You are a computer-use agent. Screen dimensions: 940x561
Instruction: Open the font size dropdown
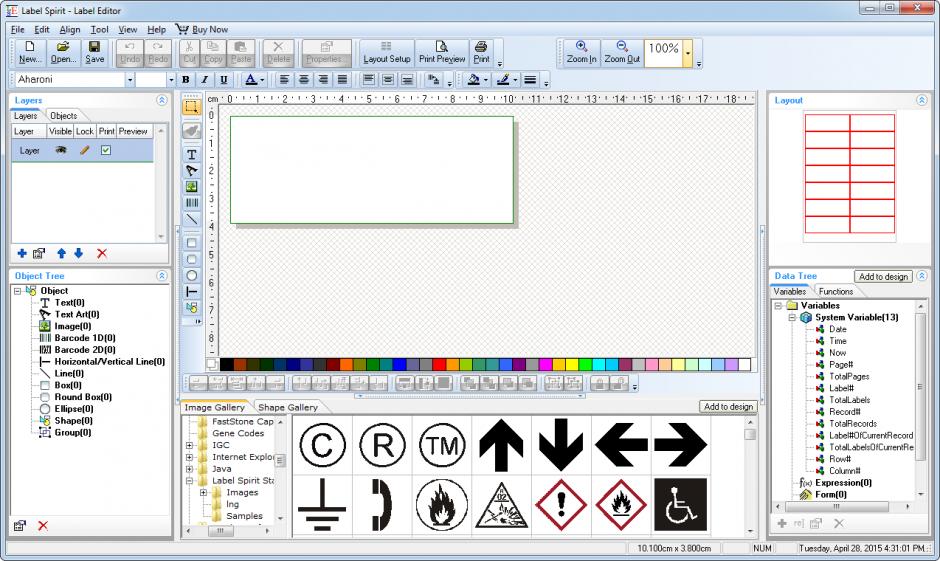(171, 79)
